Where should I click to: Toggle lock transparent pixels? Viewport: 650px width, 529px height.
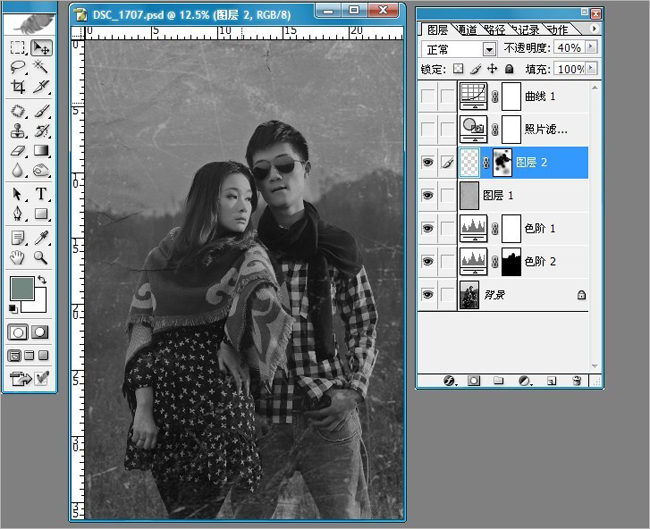pyautogui.click(x=458, y=68)
